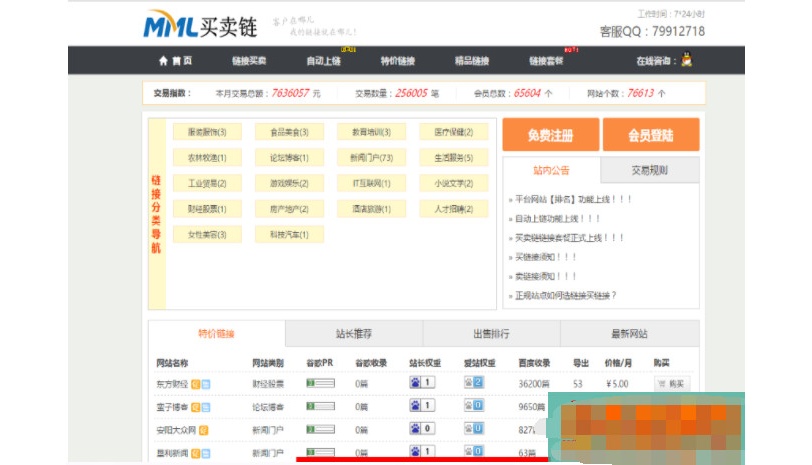This screenshot has width=812, height=465.
Task: Switch to the 站长推荐 tab
Action: pos(353,334)
